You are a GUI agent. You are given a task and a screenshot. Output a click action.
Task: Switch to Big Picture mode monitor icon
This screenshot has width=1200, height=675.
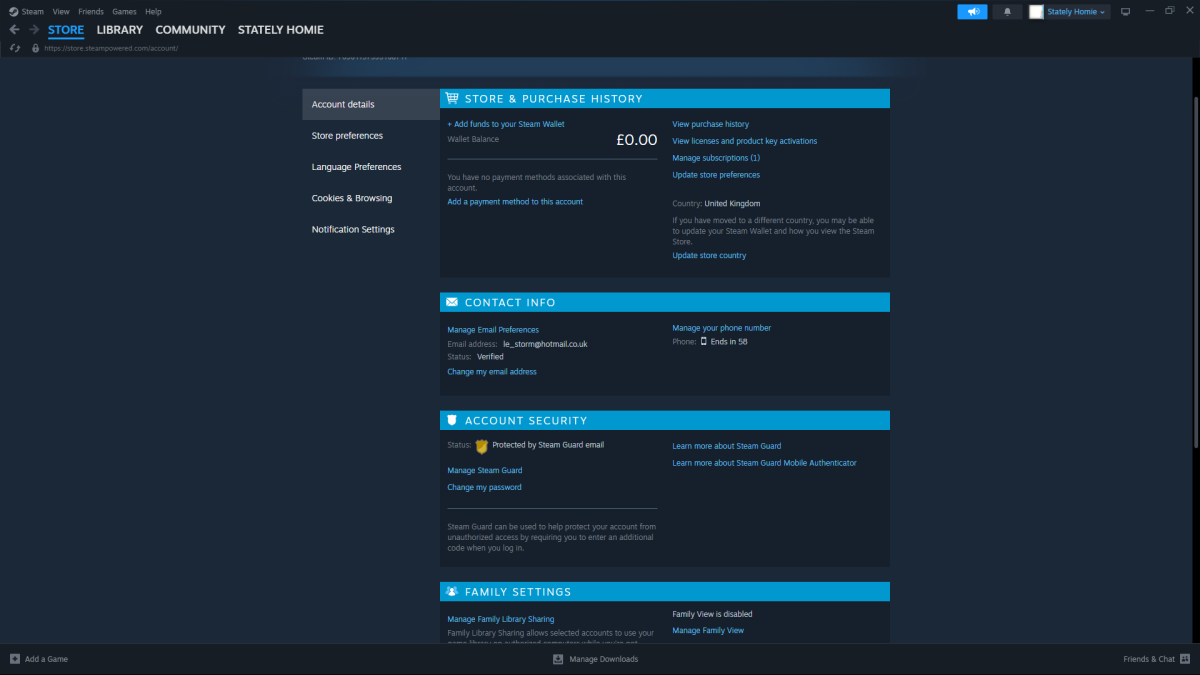click(1125, 12)
